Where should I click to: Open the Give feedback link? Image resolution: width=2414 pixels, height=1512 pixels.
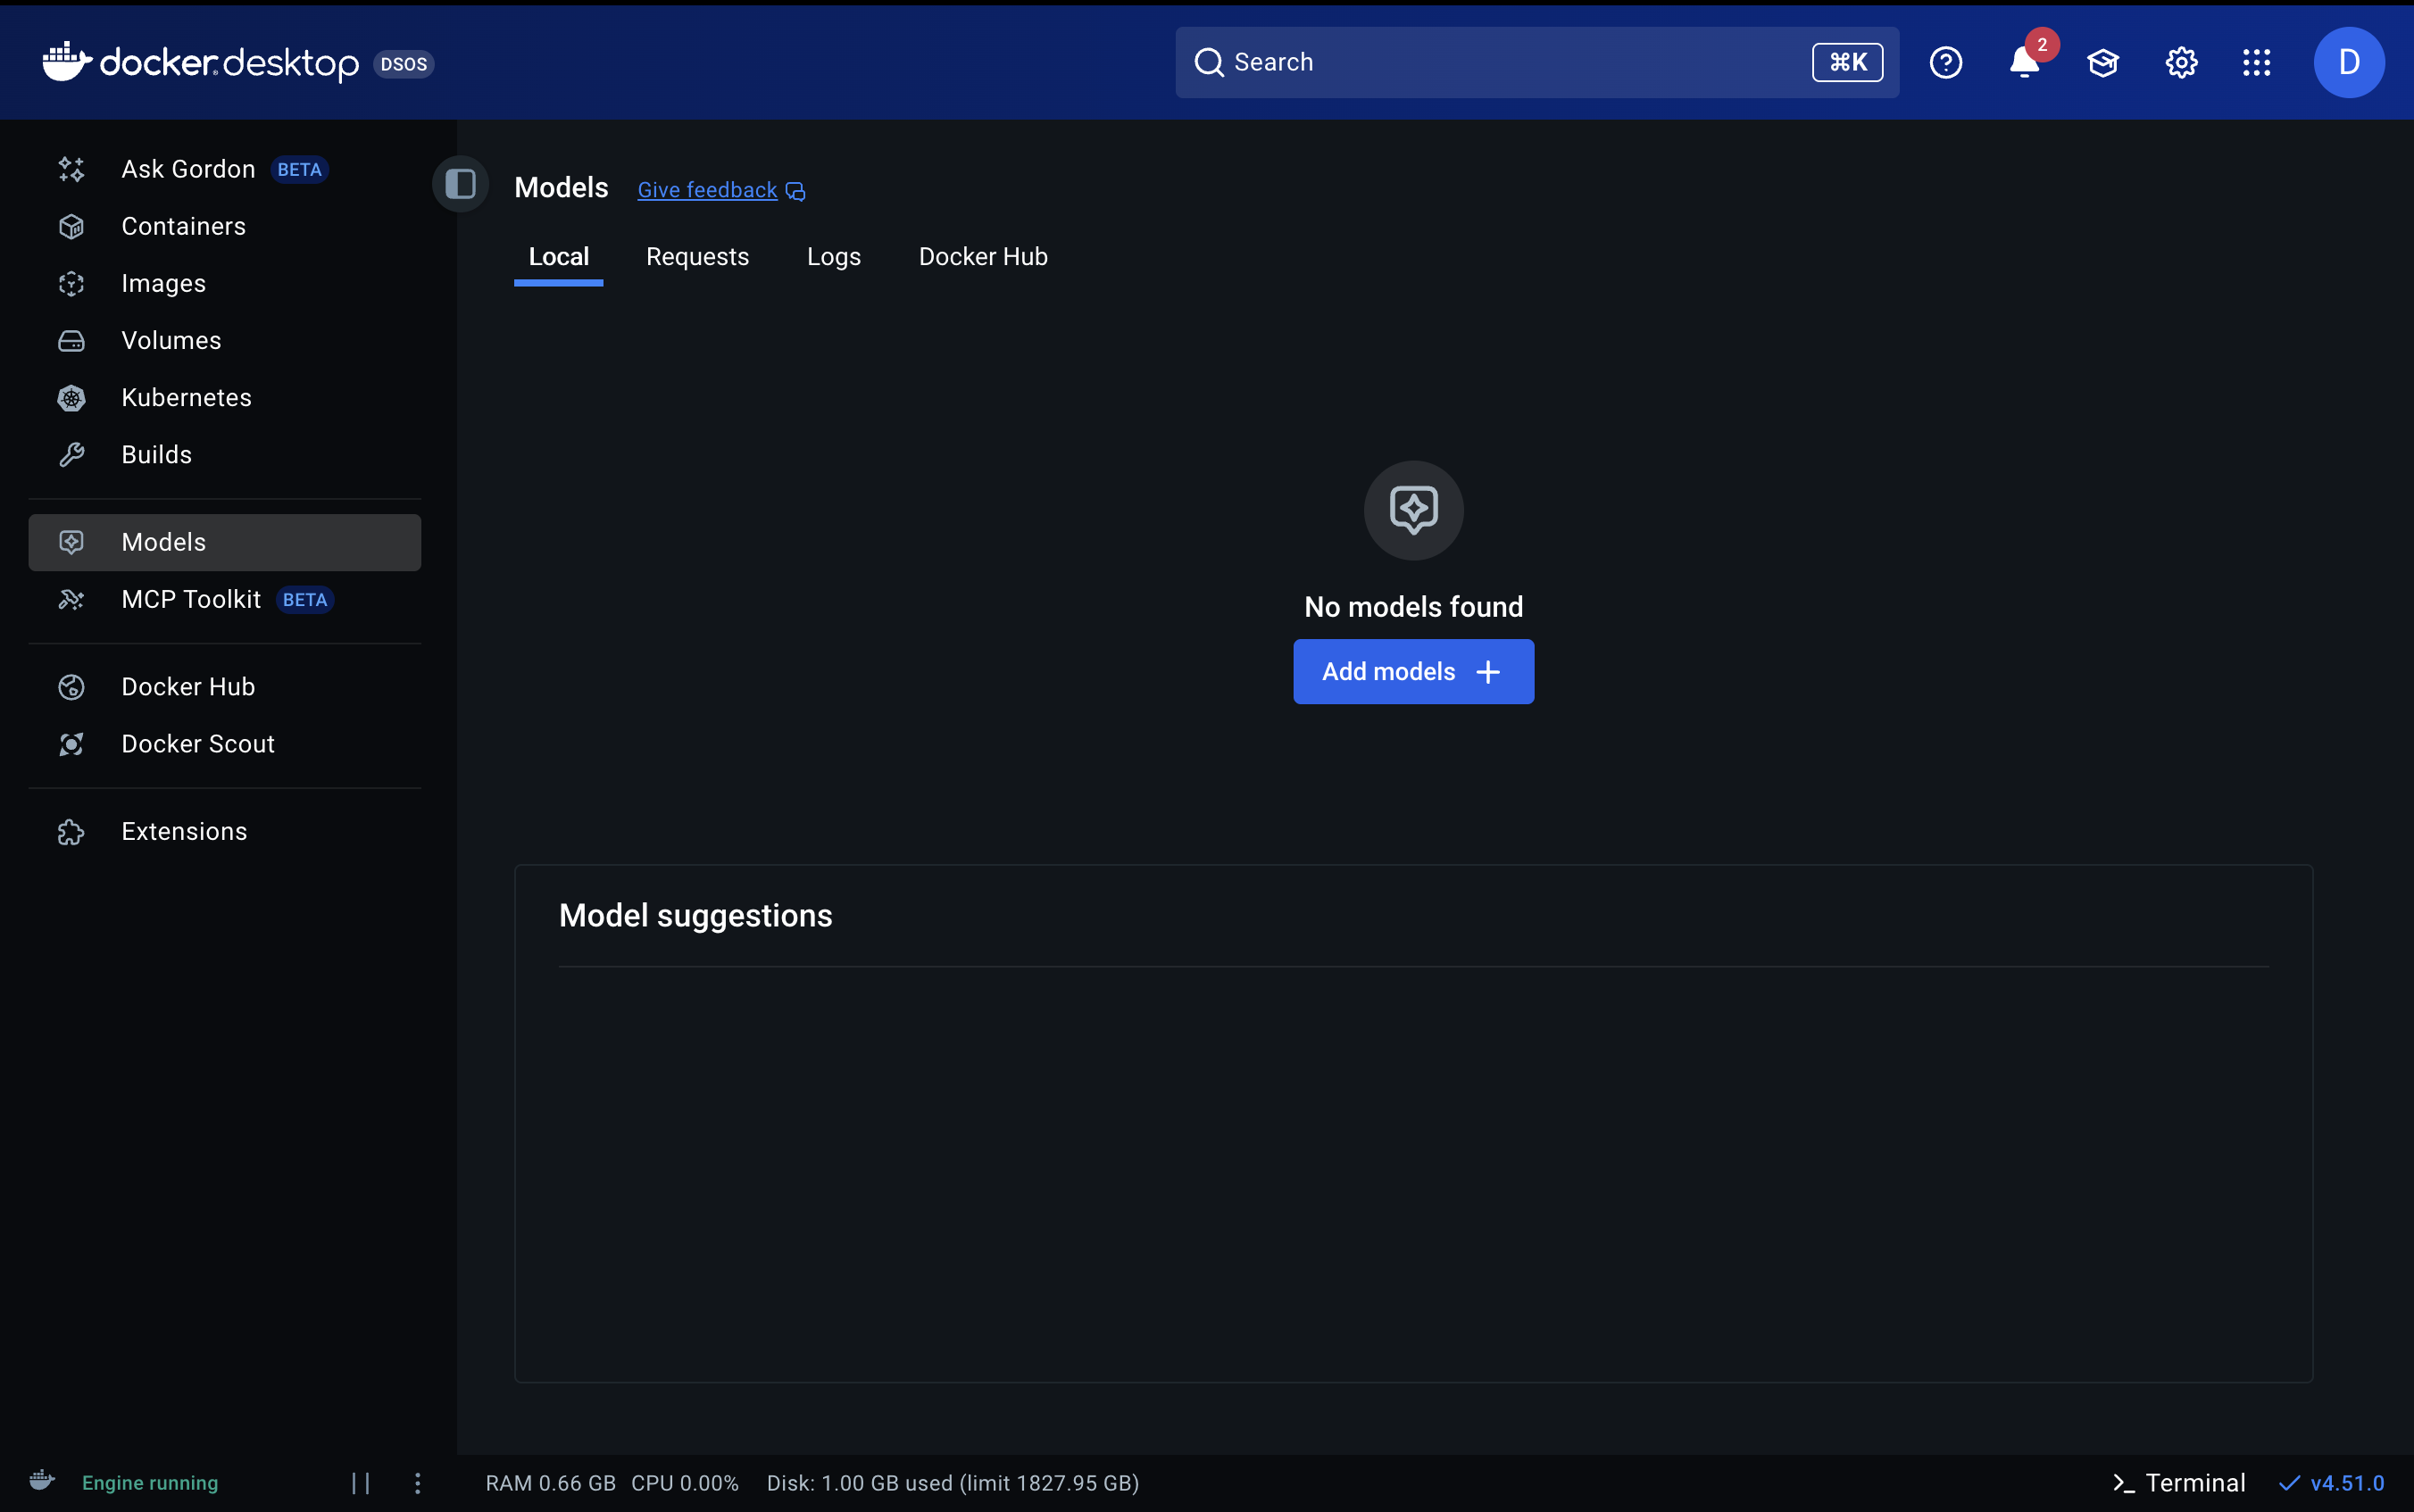pos(707,190)
